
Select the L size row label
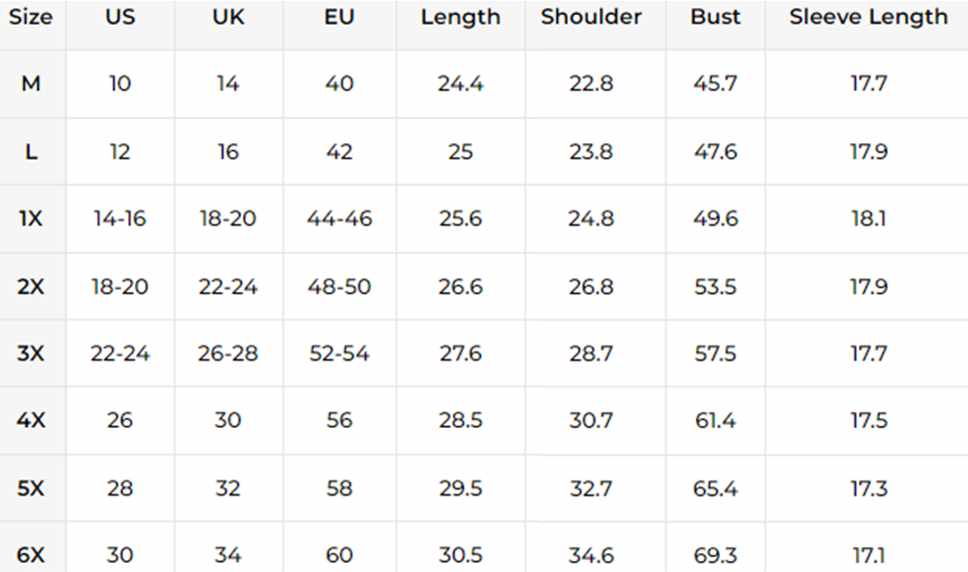[x=31, y=151]
